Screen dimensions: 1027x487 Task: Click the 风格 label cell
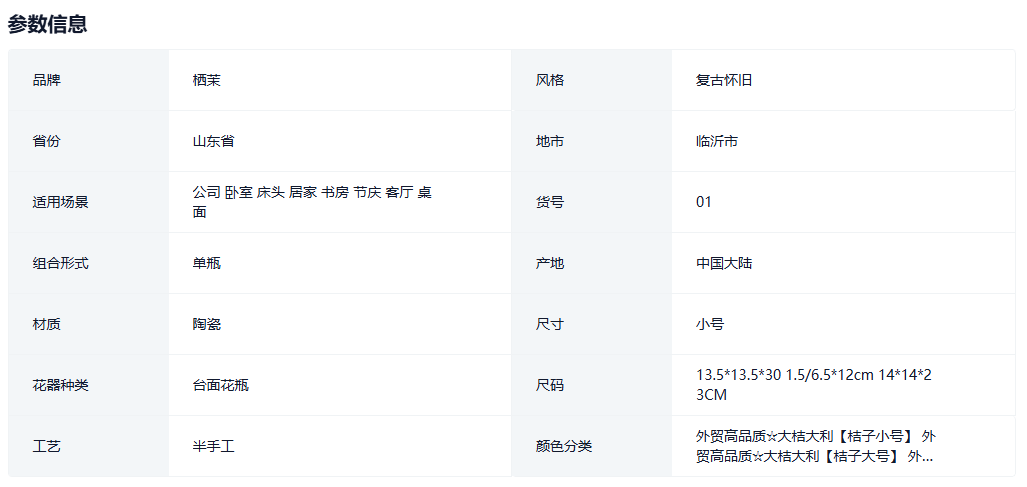[x=550, y=80]
